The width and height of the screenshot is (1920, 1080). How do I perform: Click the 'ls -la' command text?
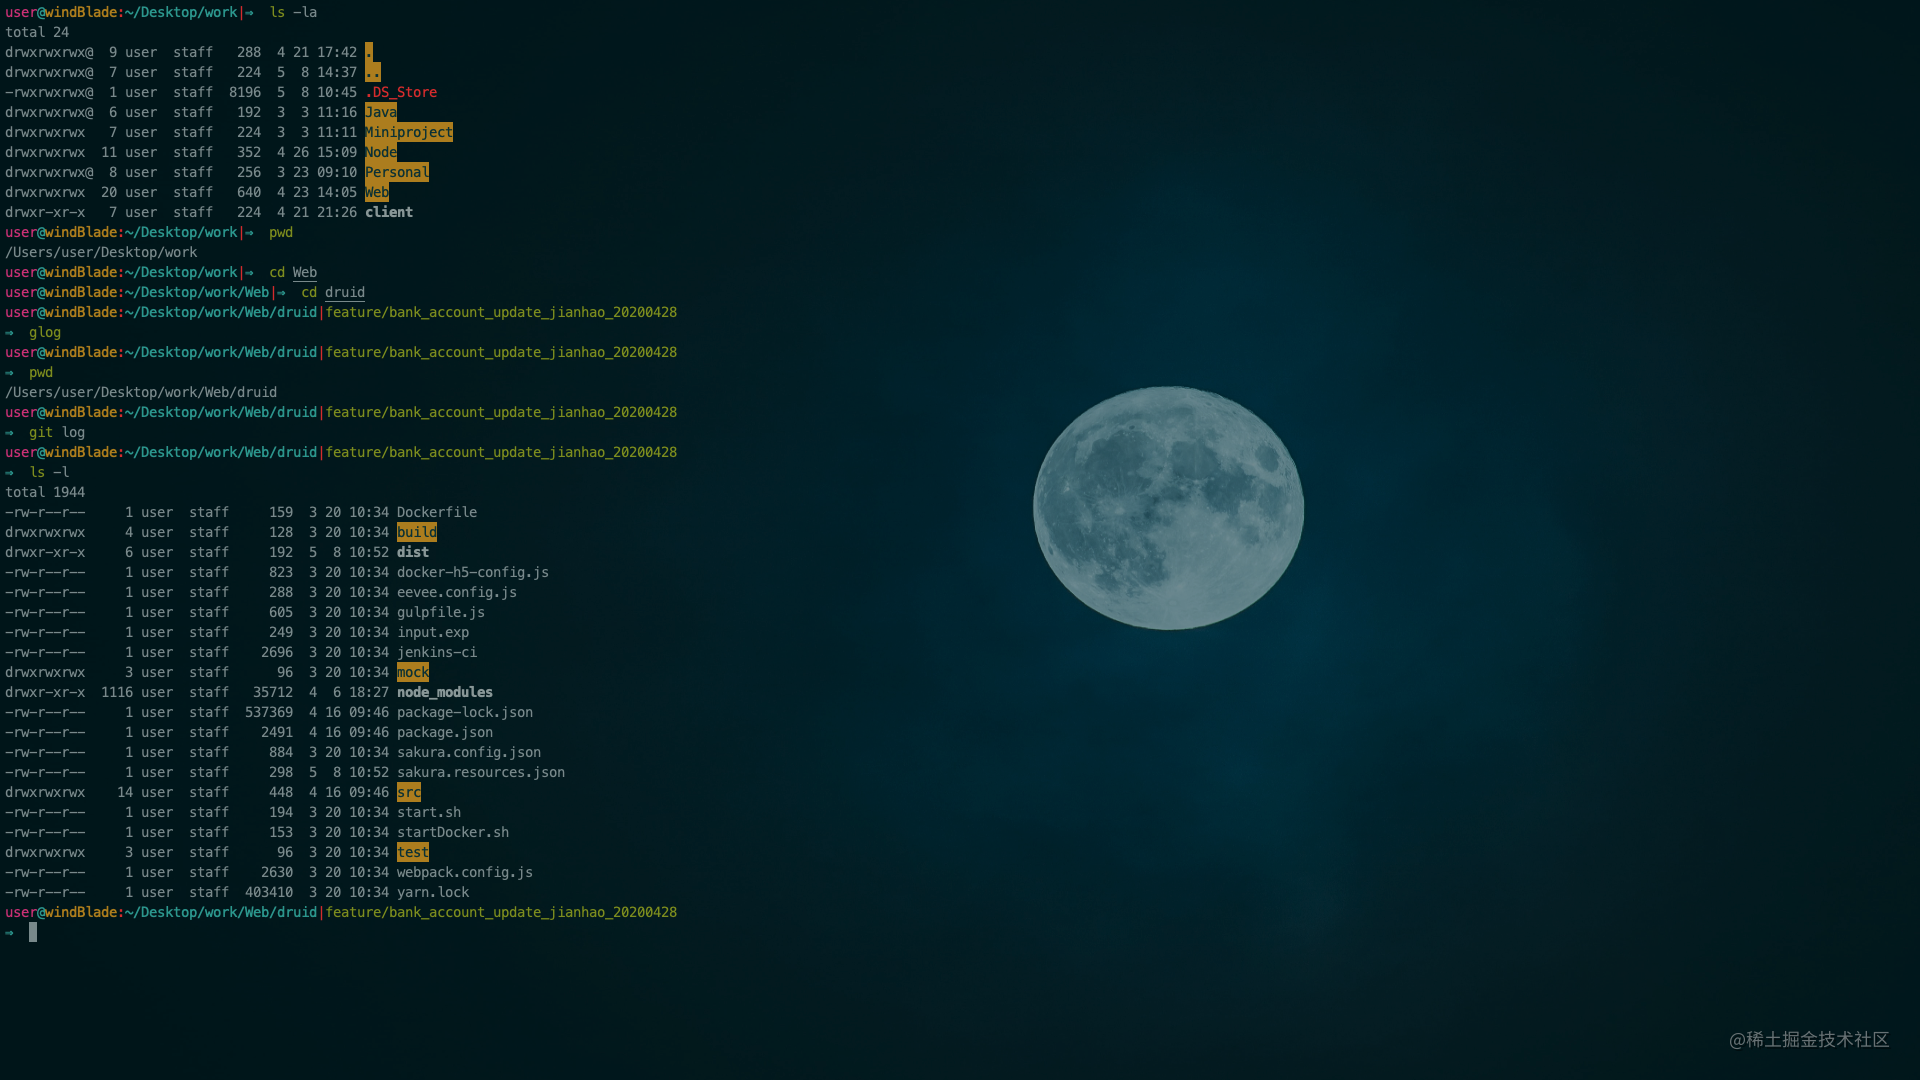[293, 12]
